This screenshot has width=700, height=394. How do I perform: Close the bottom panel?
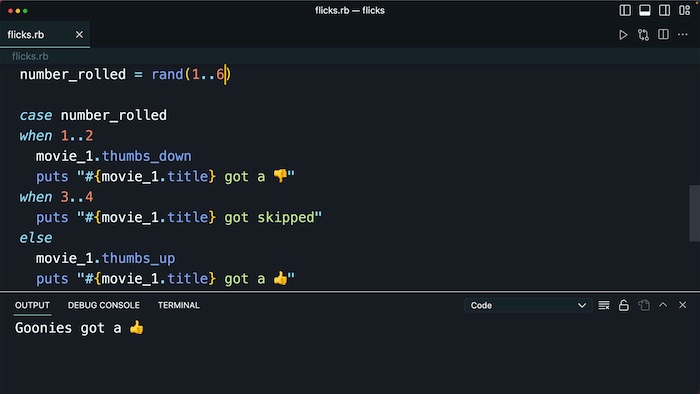[683, 305]
